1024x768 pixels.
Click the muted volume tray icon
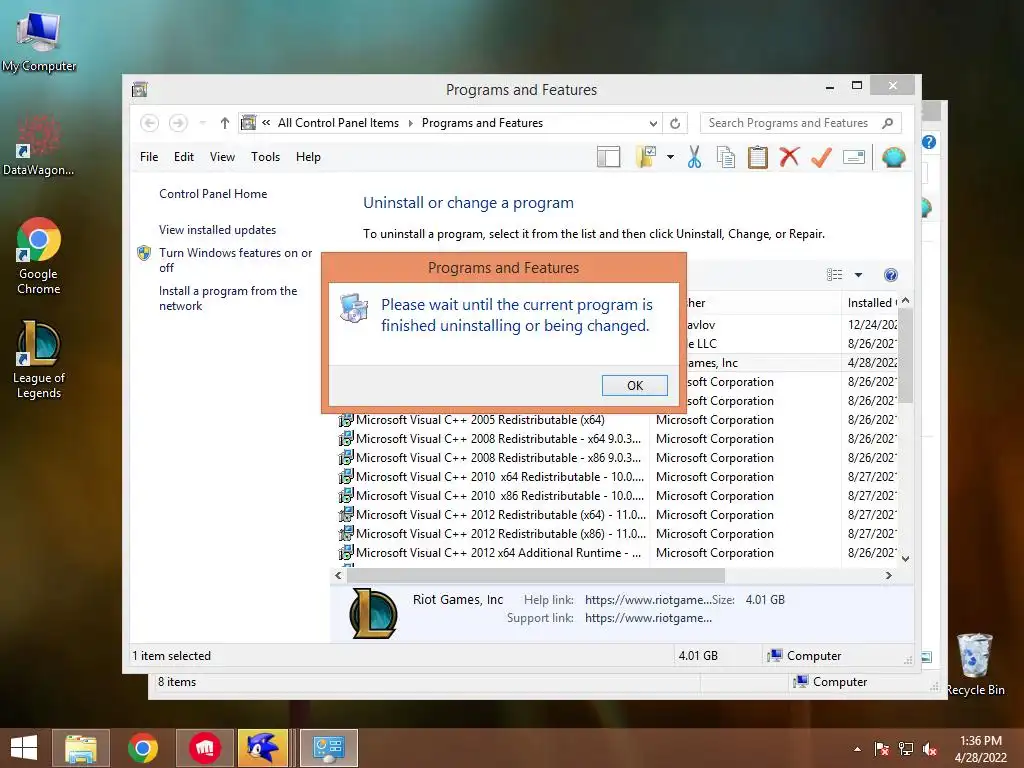point(930,749)
